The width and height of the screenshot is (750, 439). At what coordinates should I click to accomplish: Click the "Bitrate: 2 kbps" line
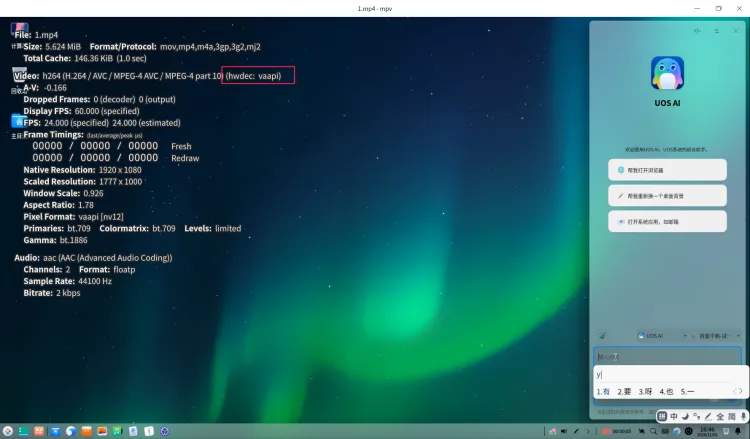tap(52, 293)
